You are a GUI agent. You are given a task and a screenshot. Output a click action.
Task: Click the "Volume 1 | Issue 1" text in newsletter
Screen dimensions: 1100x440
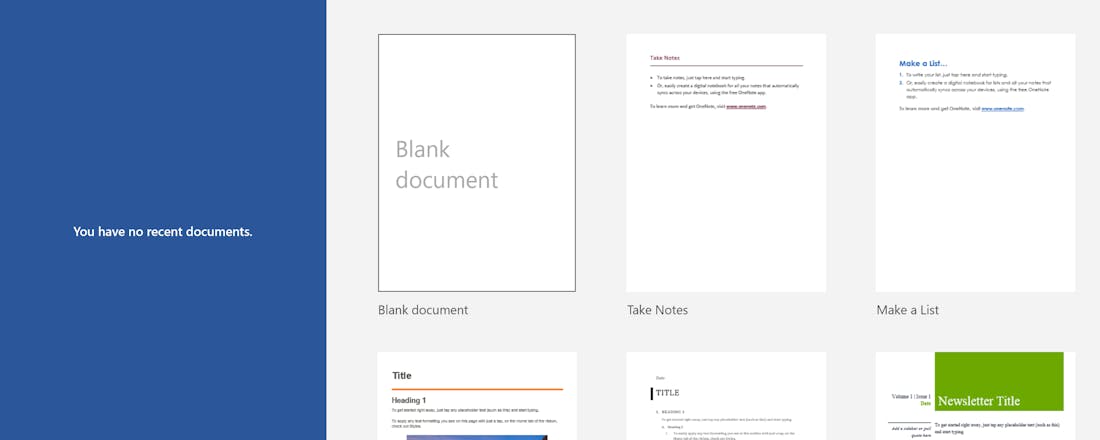[911, 396]
